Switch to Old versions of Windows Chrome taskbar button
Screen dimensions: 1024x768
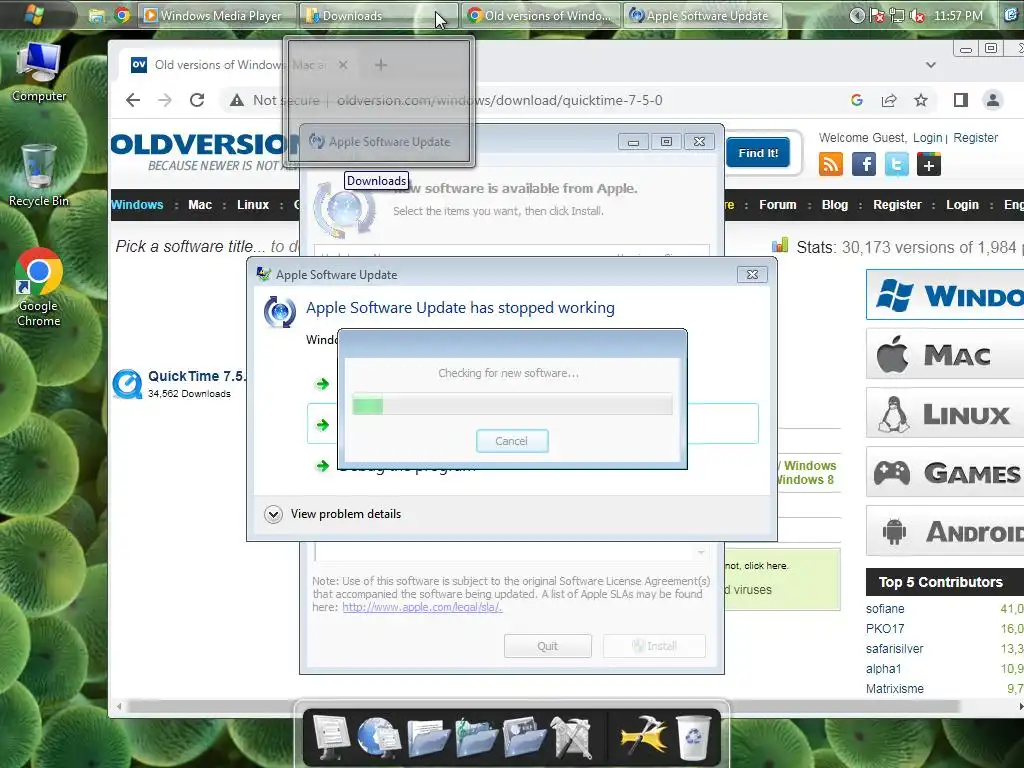click(x=539, y=16)
